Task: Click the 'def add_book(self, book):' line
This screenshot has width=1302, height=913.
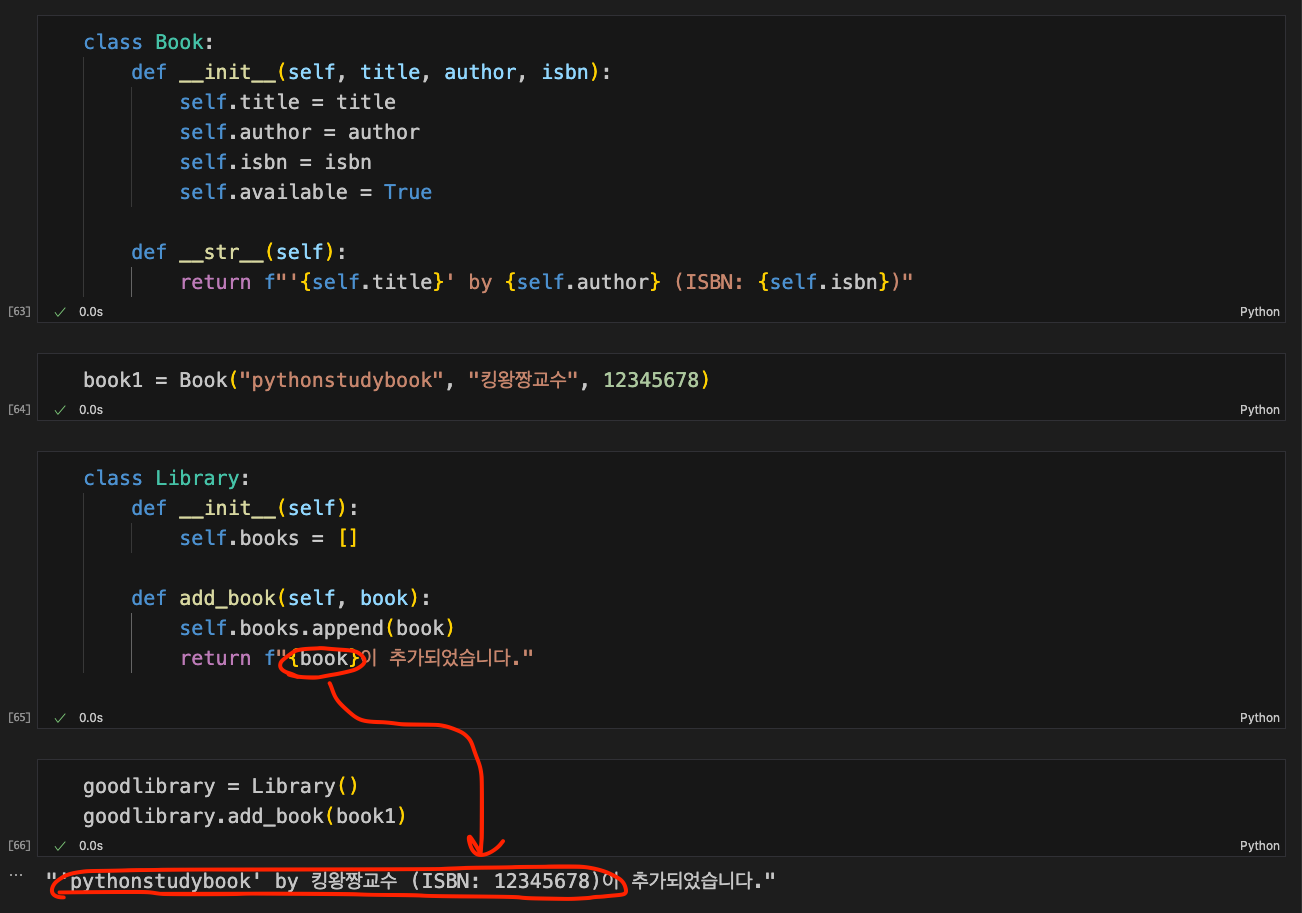Action: coord(281,598)
